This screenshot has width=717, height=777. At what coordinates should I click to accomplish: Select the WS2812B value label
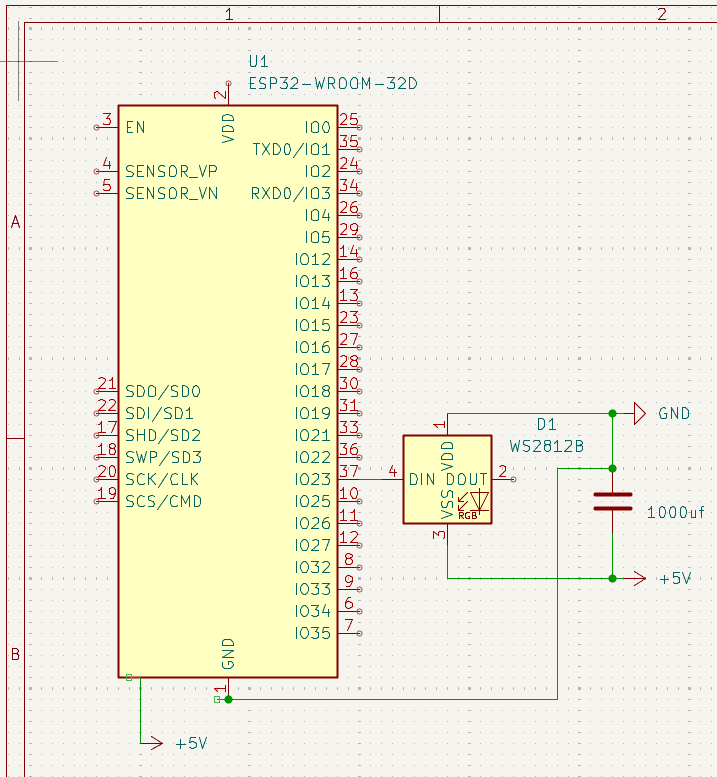547,446
